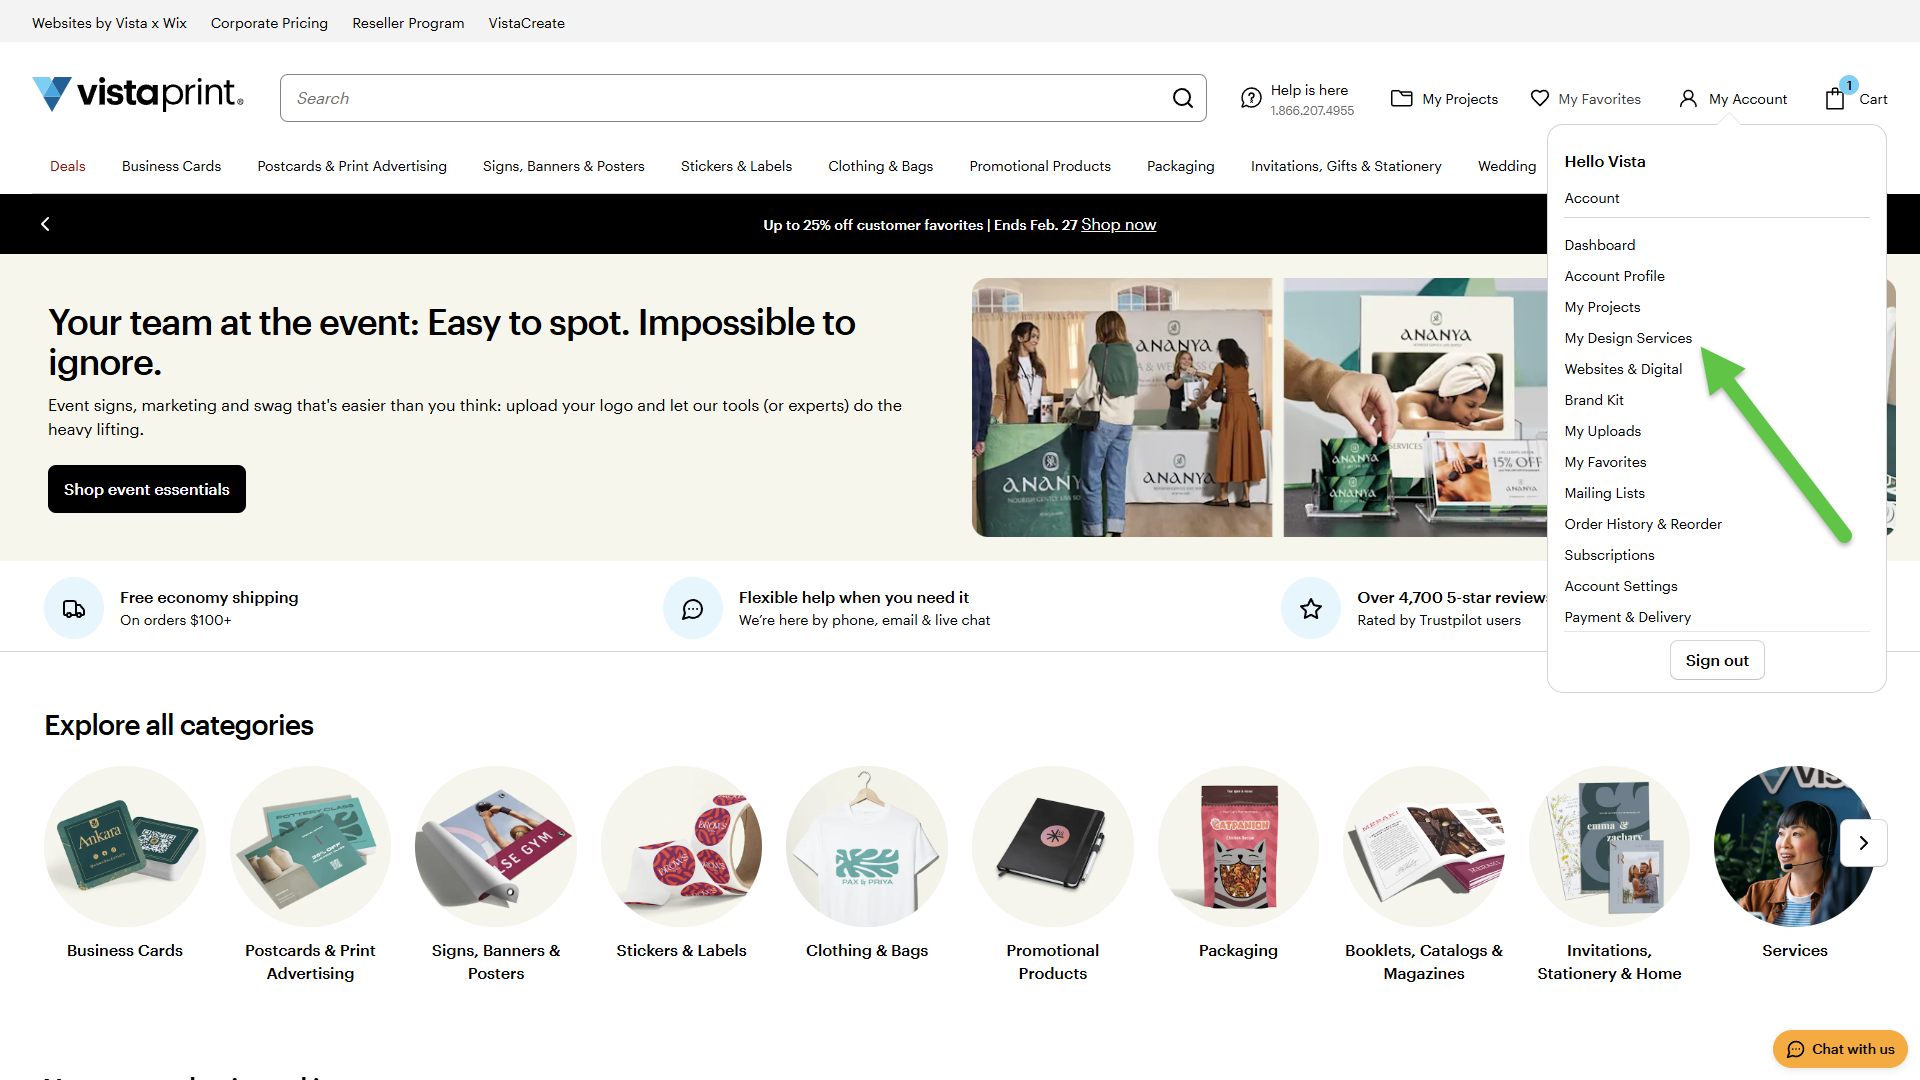The width and height of the screenshot is (1920, 1080).
Task: Open Clothing & Bags t-shirt thumbnail
Action: click(x=867, y=846)
